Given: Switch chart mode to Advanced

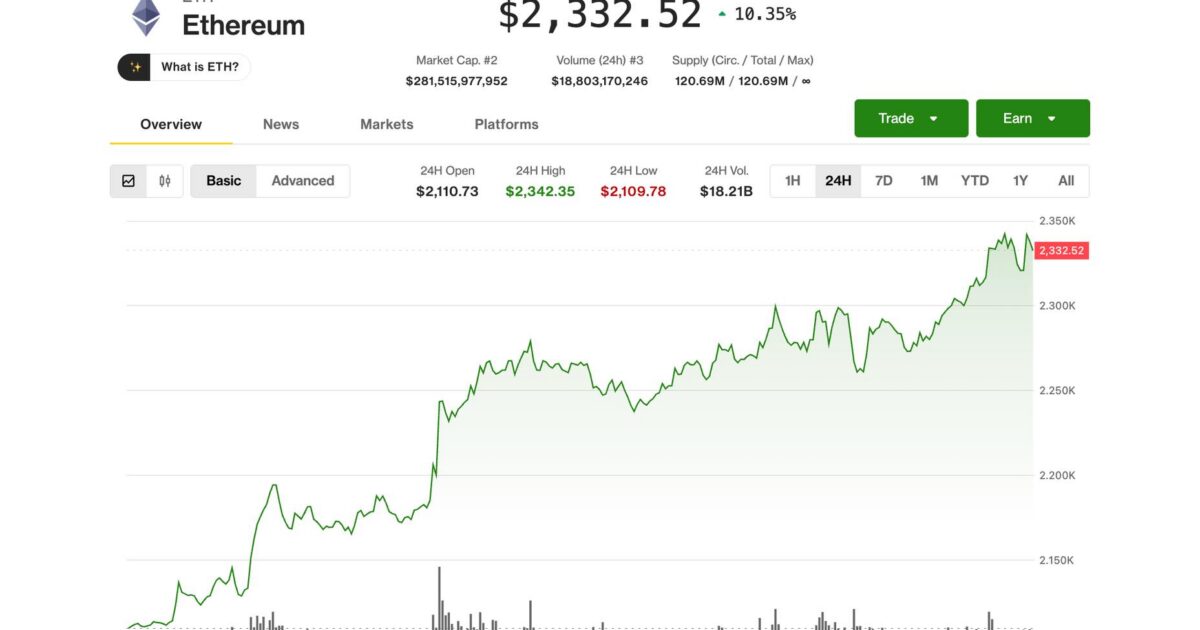Looking at the screenshot, I should click(303, 181).
